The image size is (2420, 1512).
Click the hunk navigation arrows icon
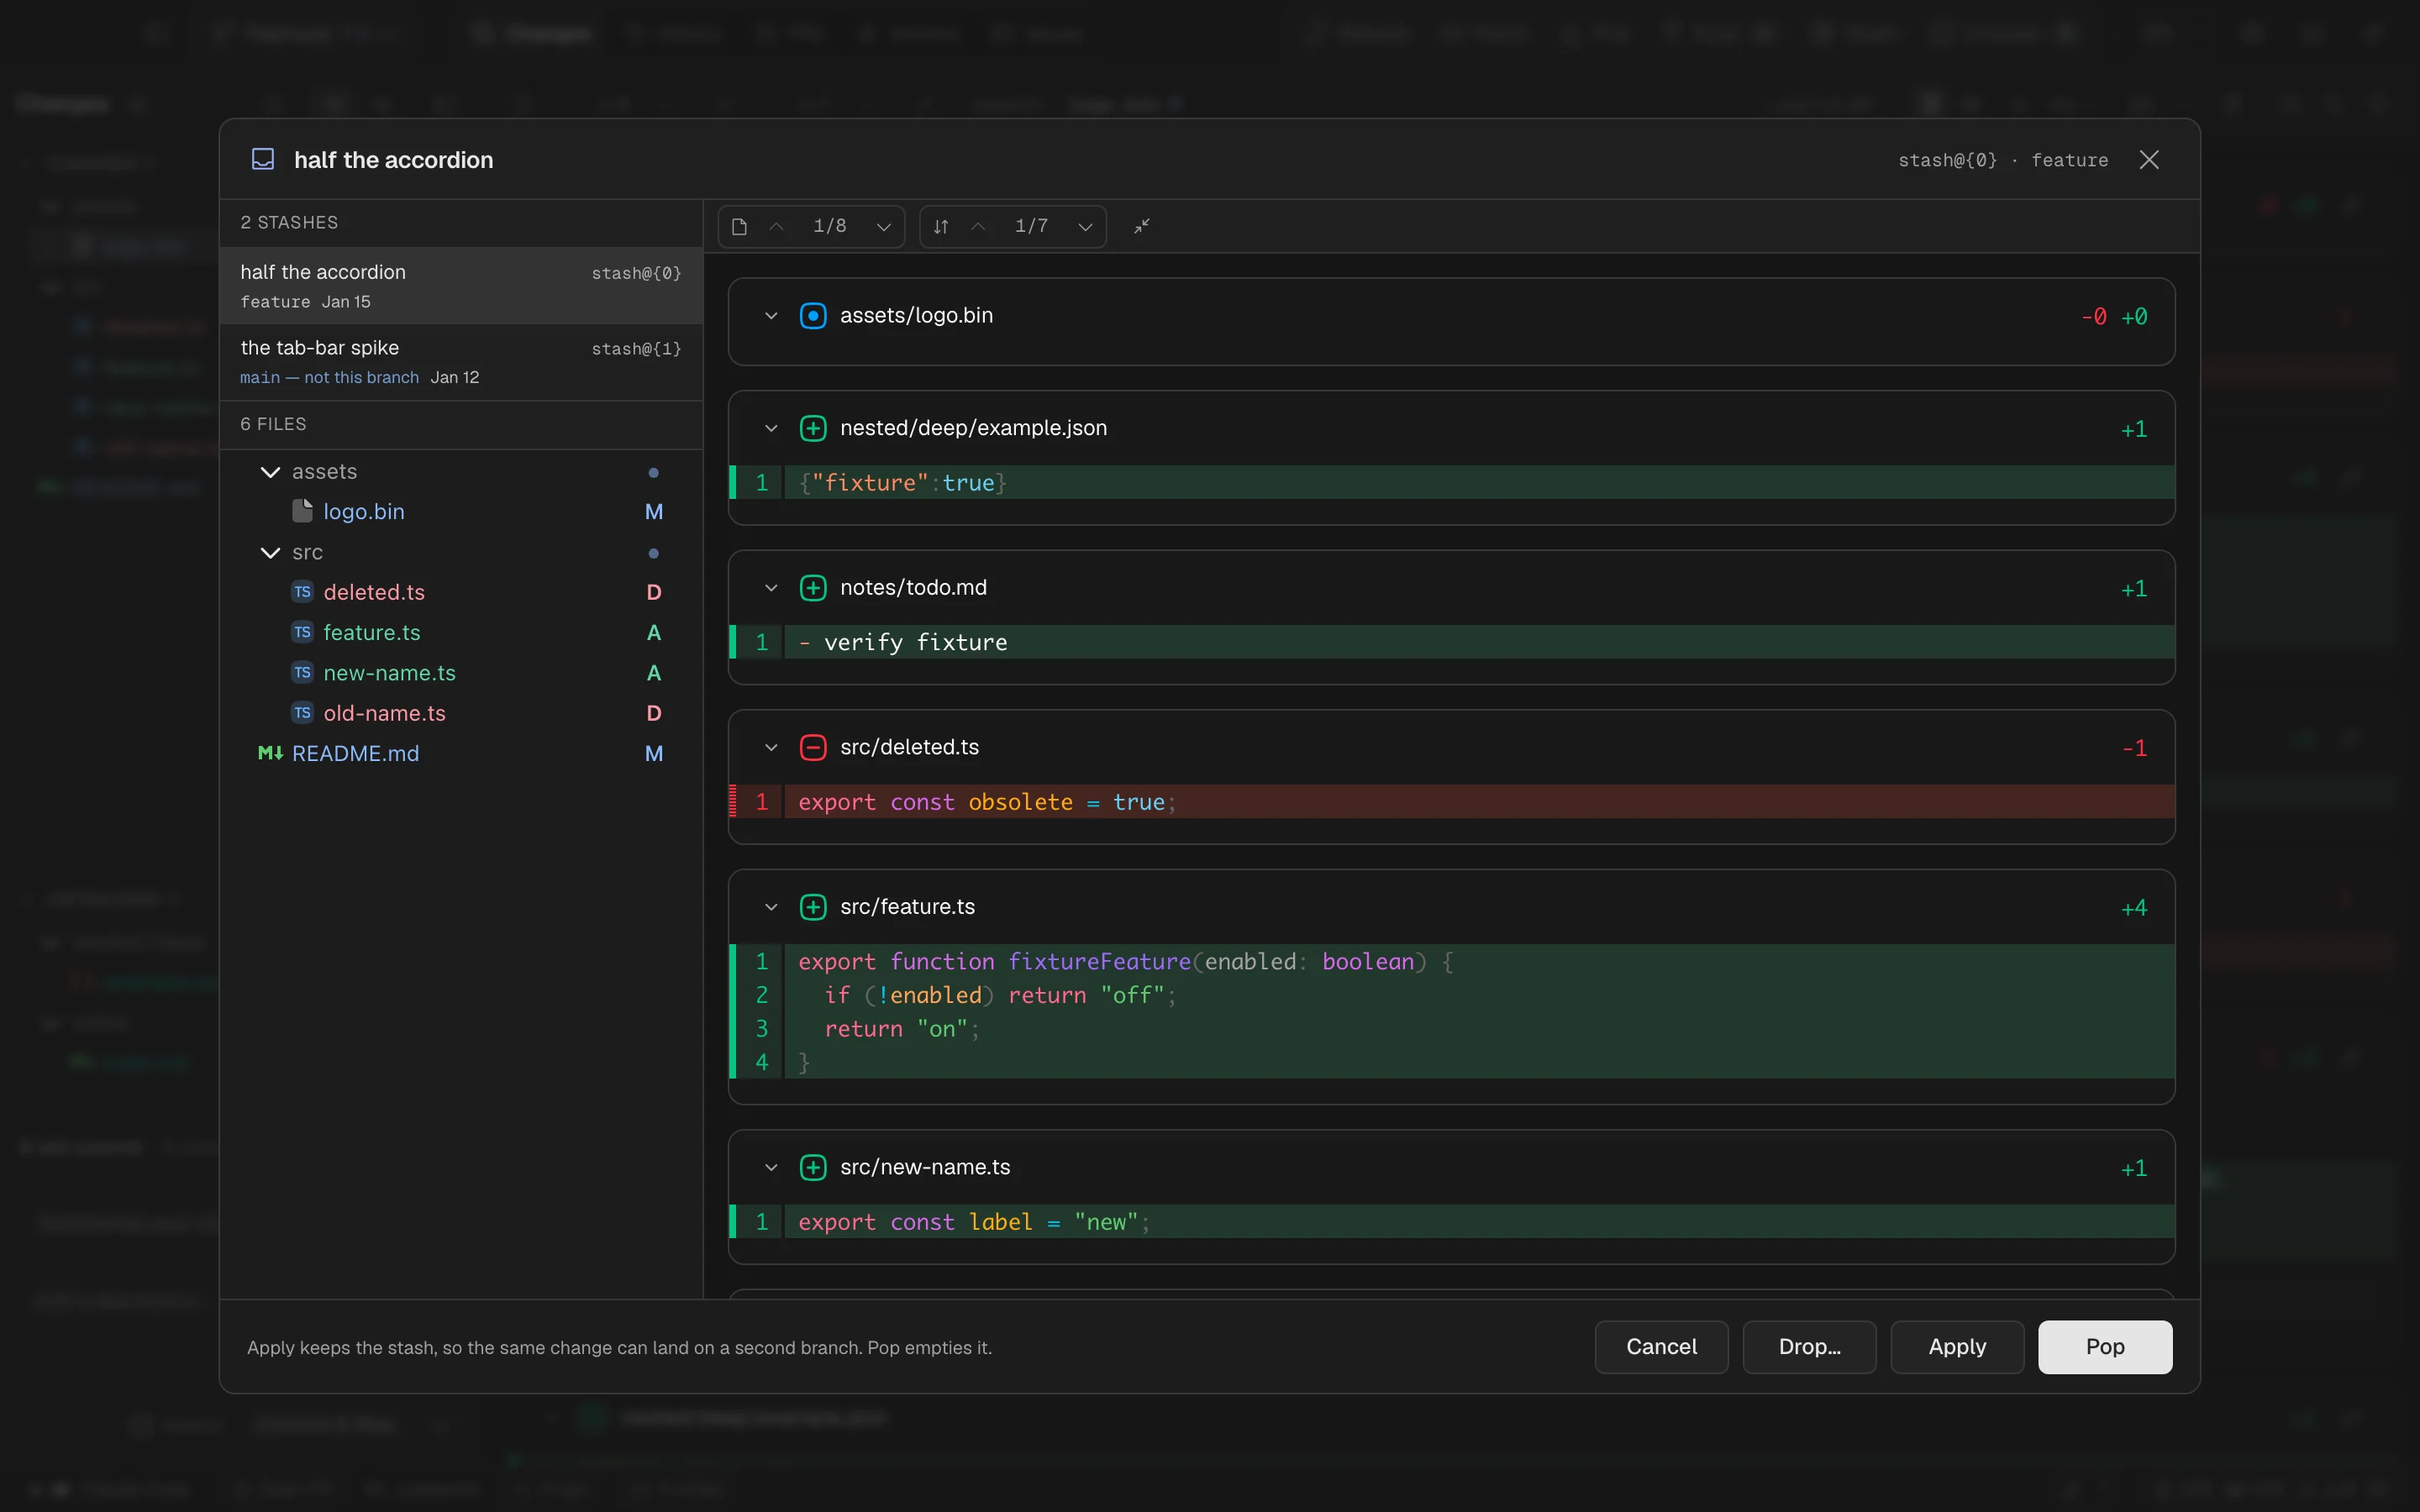pyautogui.click(x=941, y=227)
